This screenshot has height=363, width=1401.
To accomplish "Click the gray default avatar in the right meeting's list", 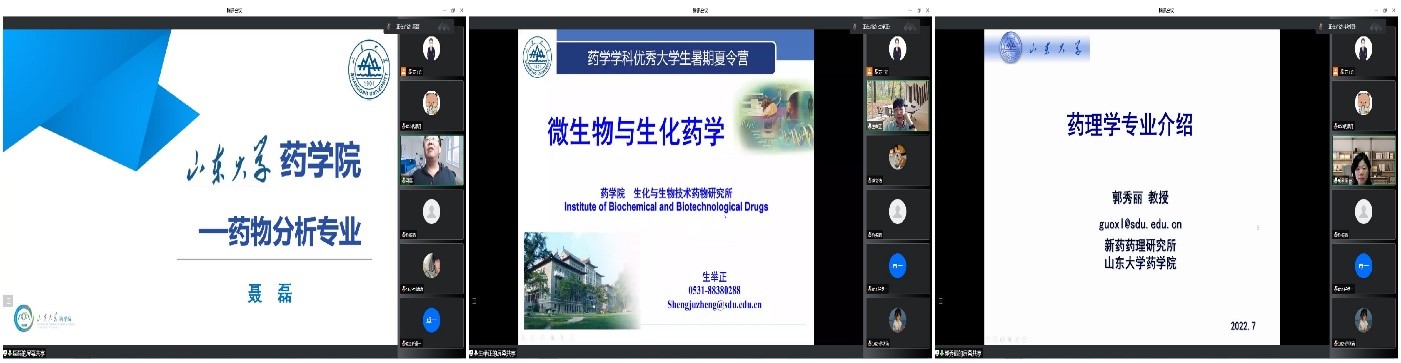I will (1363, 211).
